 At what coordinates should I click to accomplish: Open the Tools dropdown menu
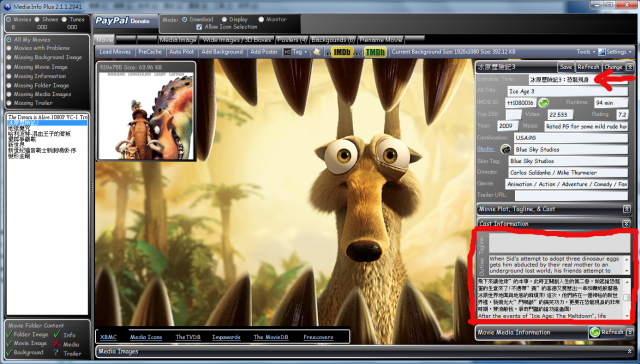click(x=586, y=52)
